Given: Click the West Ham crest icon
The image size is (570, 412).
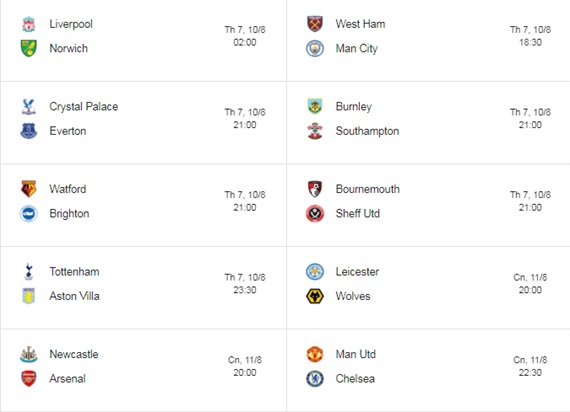Looking at the screenshot, I should point(315,24).
